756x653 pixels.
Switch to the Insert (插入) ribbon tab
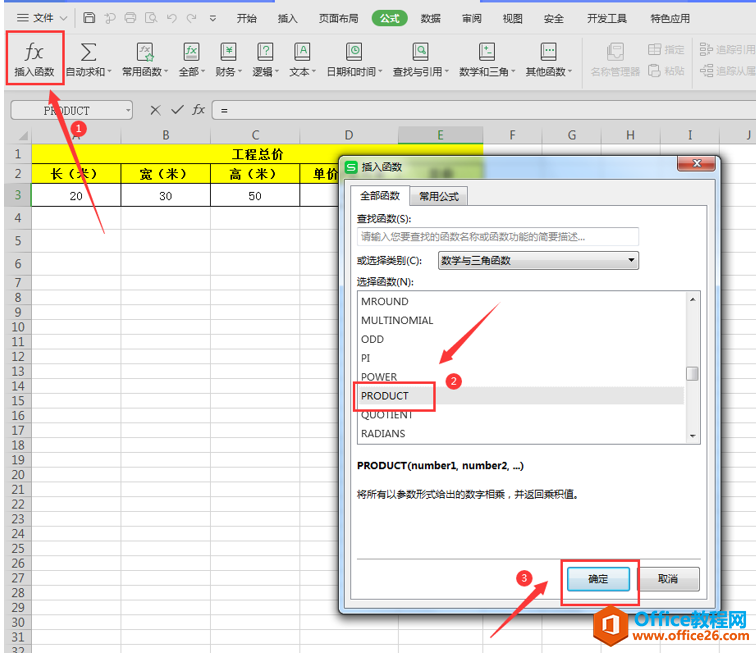point(287,18)
